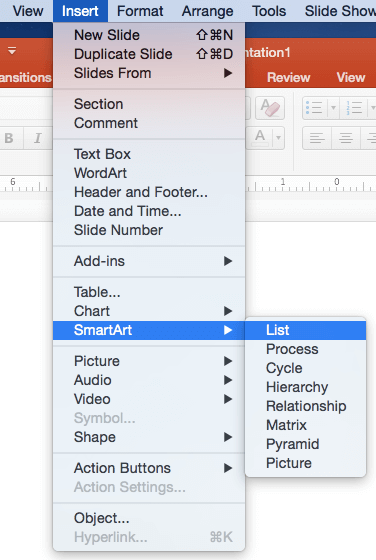Choose Duplicate Slide menu item

click(x=149, y=54)
